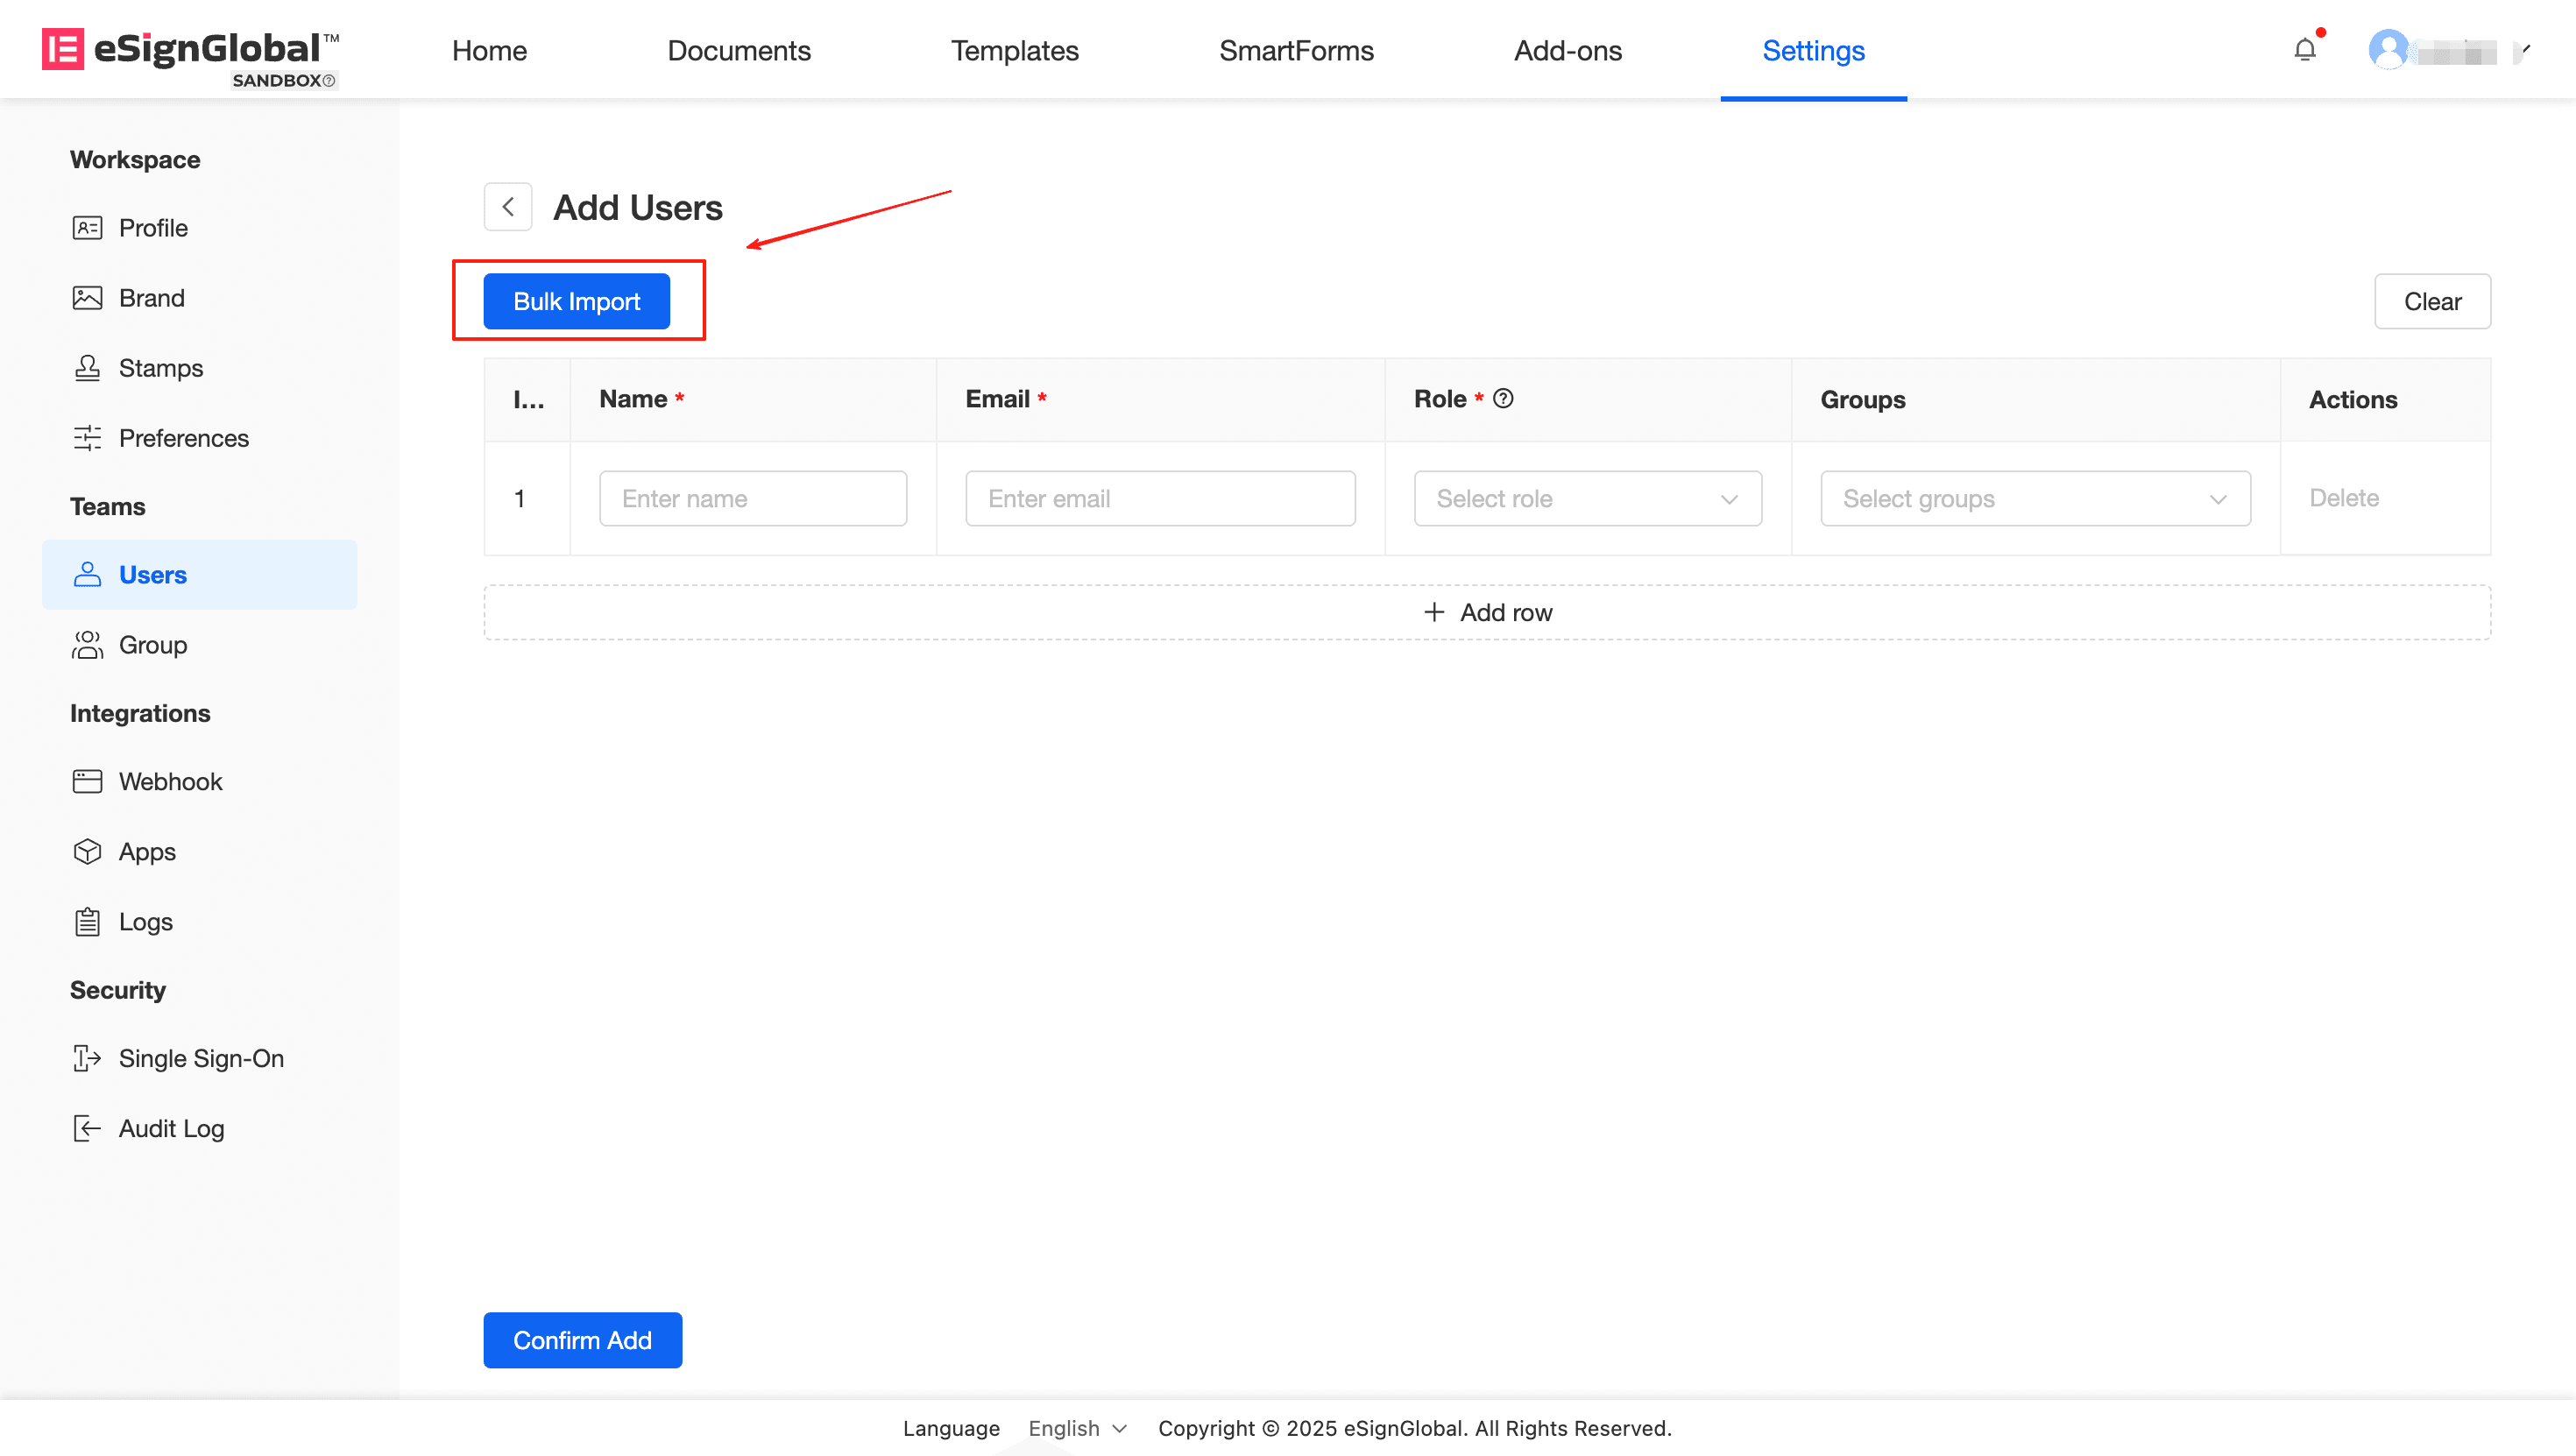Click the back arrow beside Add Users
2576x1456 pixels.
click(x=508, y=207)
